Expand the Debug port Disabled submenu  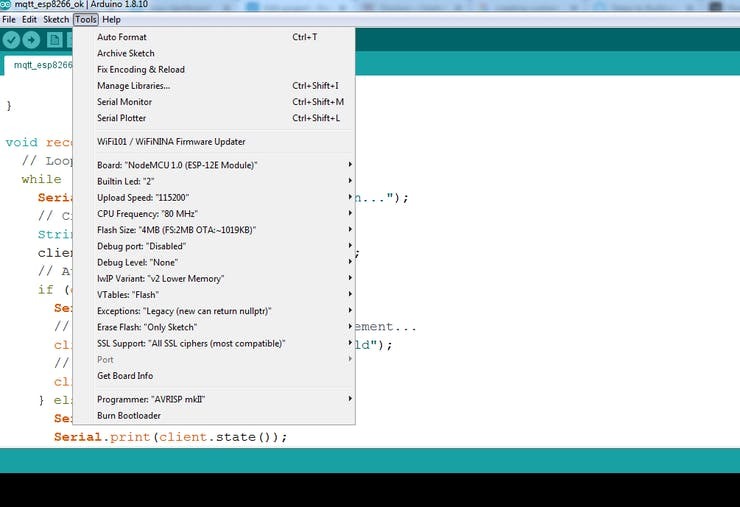point(213,246)
